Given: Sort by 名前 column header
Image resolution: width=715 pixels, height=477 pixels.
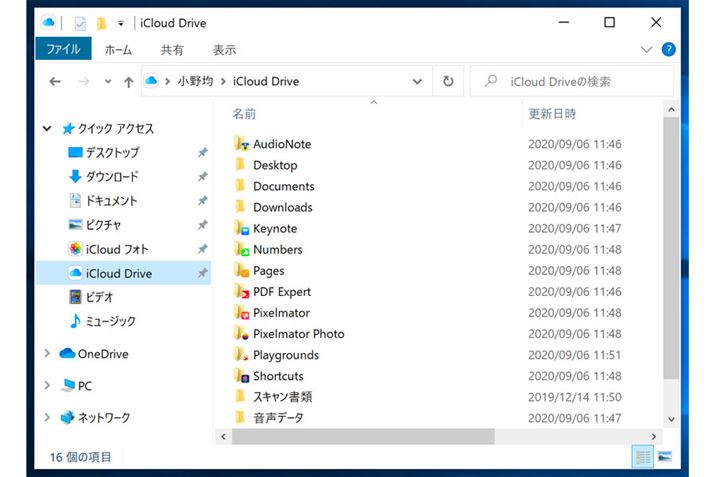Looking at the screenshot, I should point(245,114).
